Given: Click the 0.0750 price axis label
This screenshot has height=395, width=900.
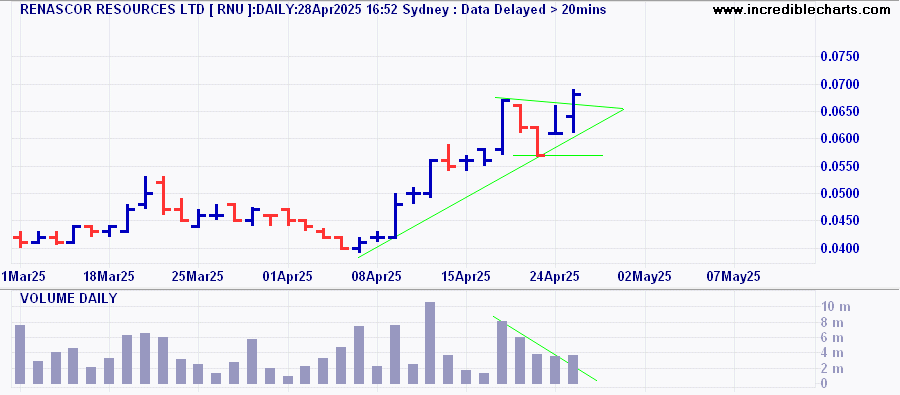Looking at the screenshot, I should (x=840, y=56).
